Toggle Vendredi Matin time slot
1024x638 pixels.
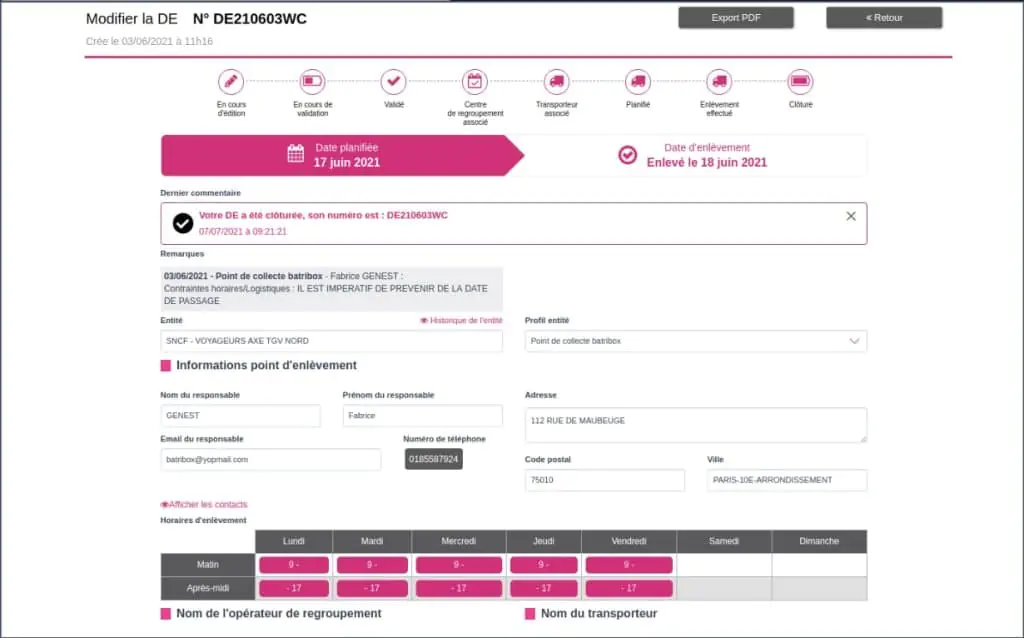point(629,565)
